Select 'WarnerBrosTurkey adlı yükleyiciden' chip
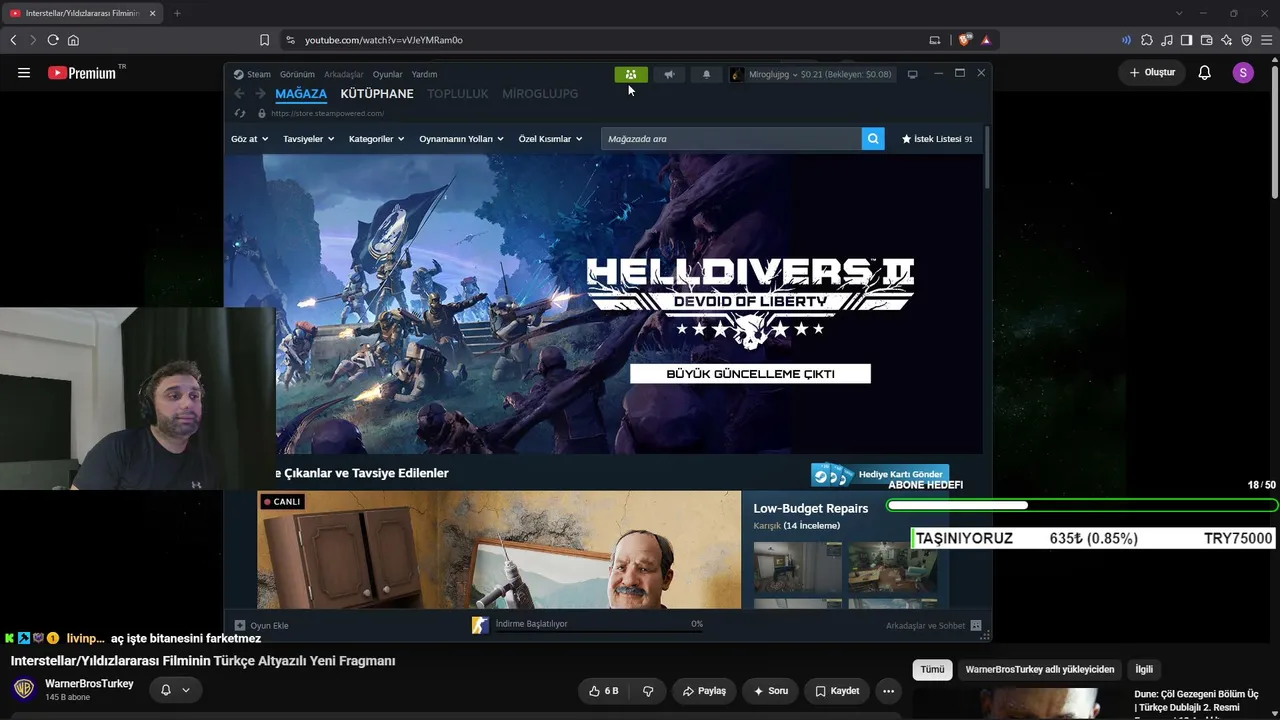 point(1040,670)
